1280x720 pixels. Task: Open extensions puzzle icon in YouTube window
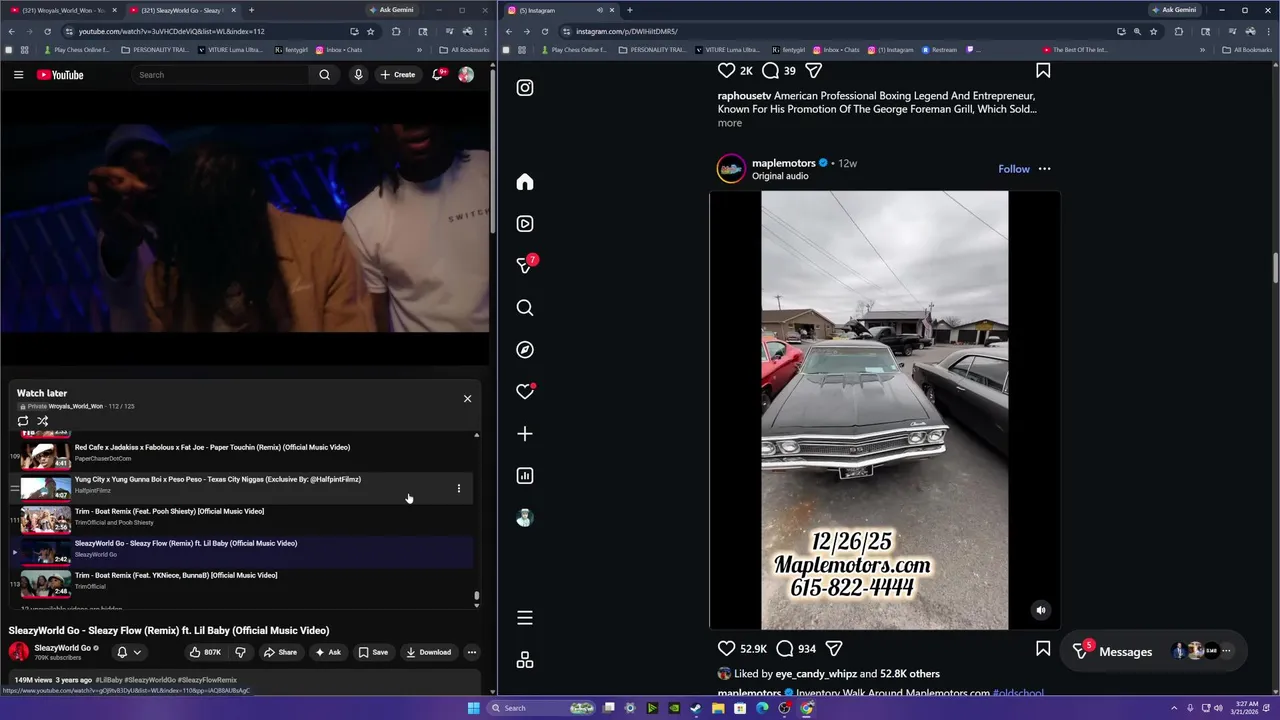396,31
